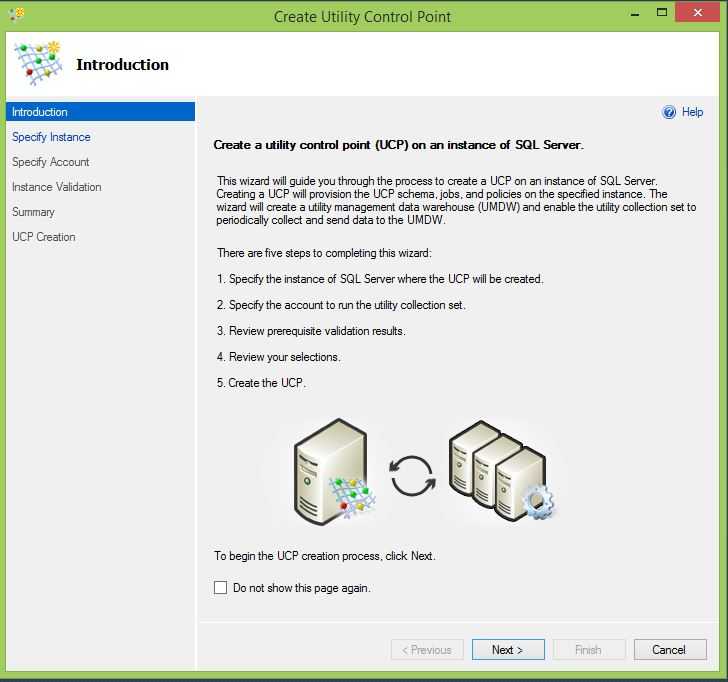Minimize the Create Utility Control Point window
Viewport: 728px width, 682px height.
coord(635,14)
